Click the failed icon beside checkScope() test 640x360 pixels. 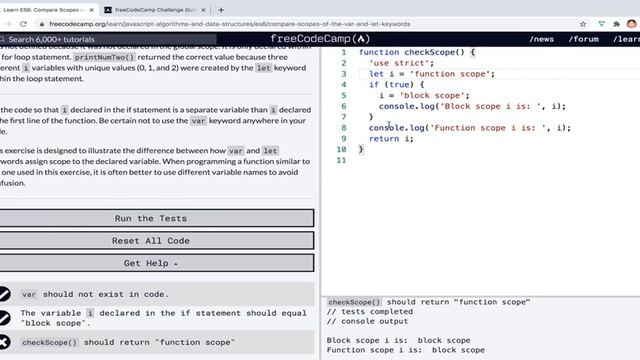[4, 342]
